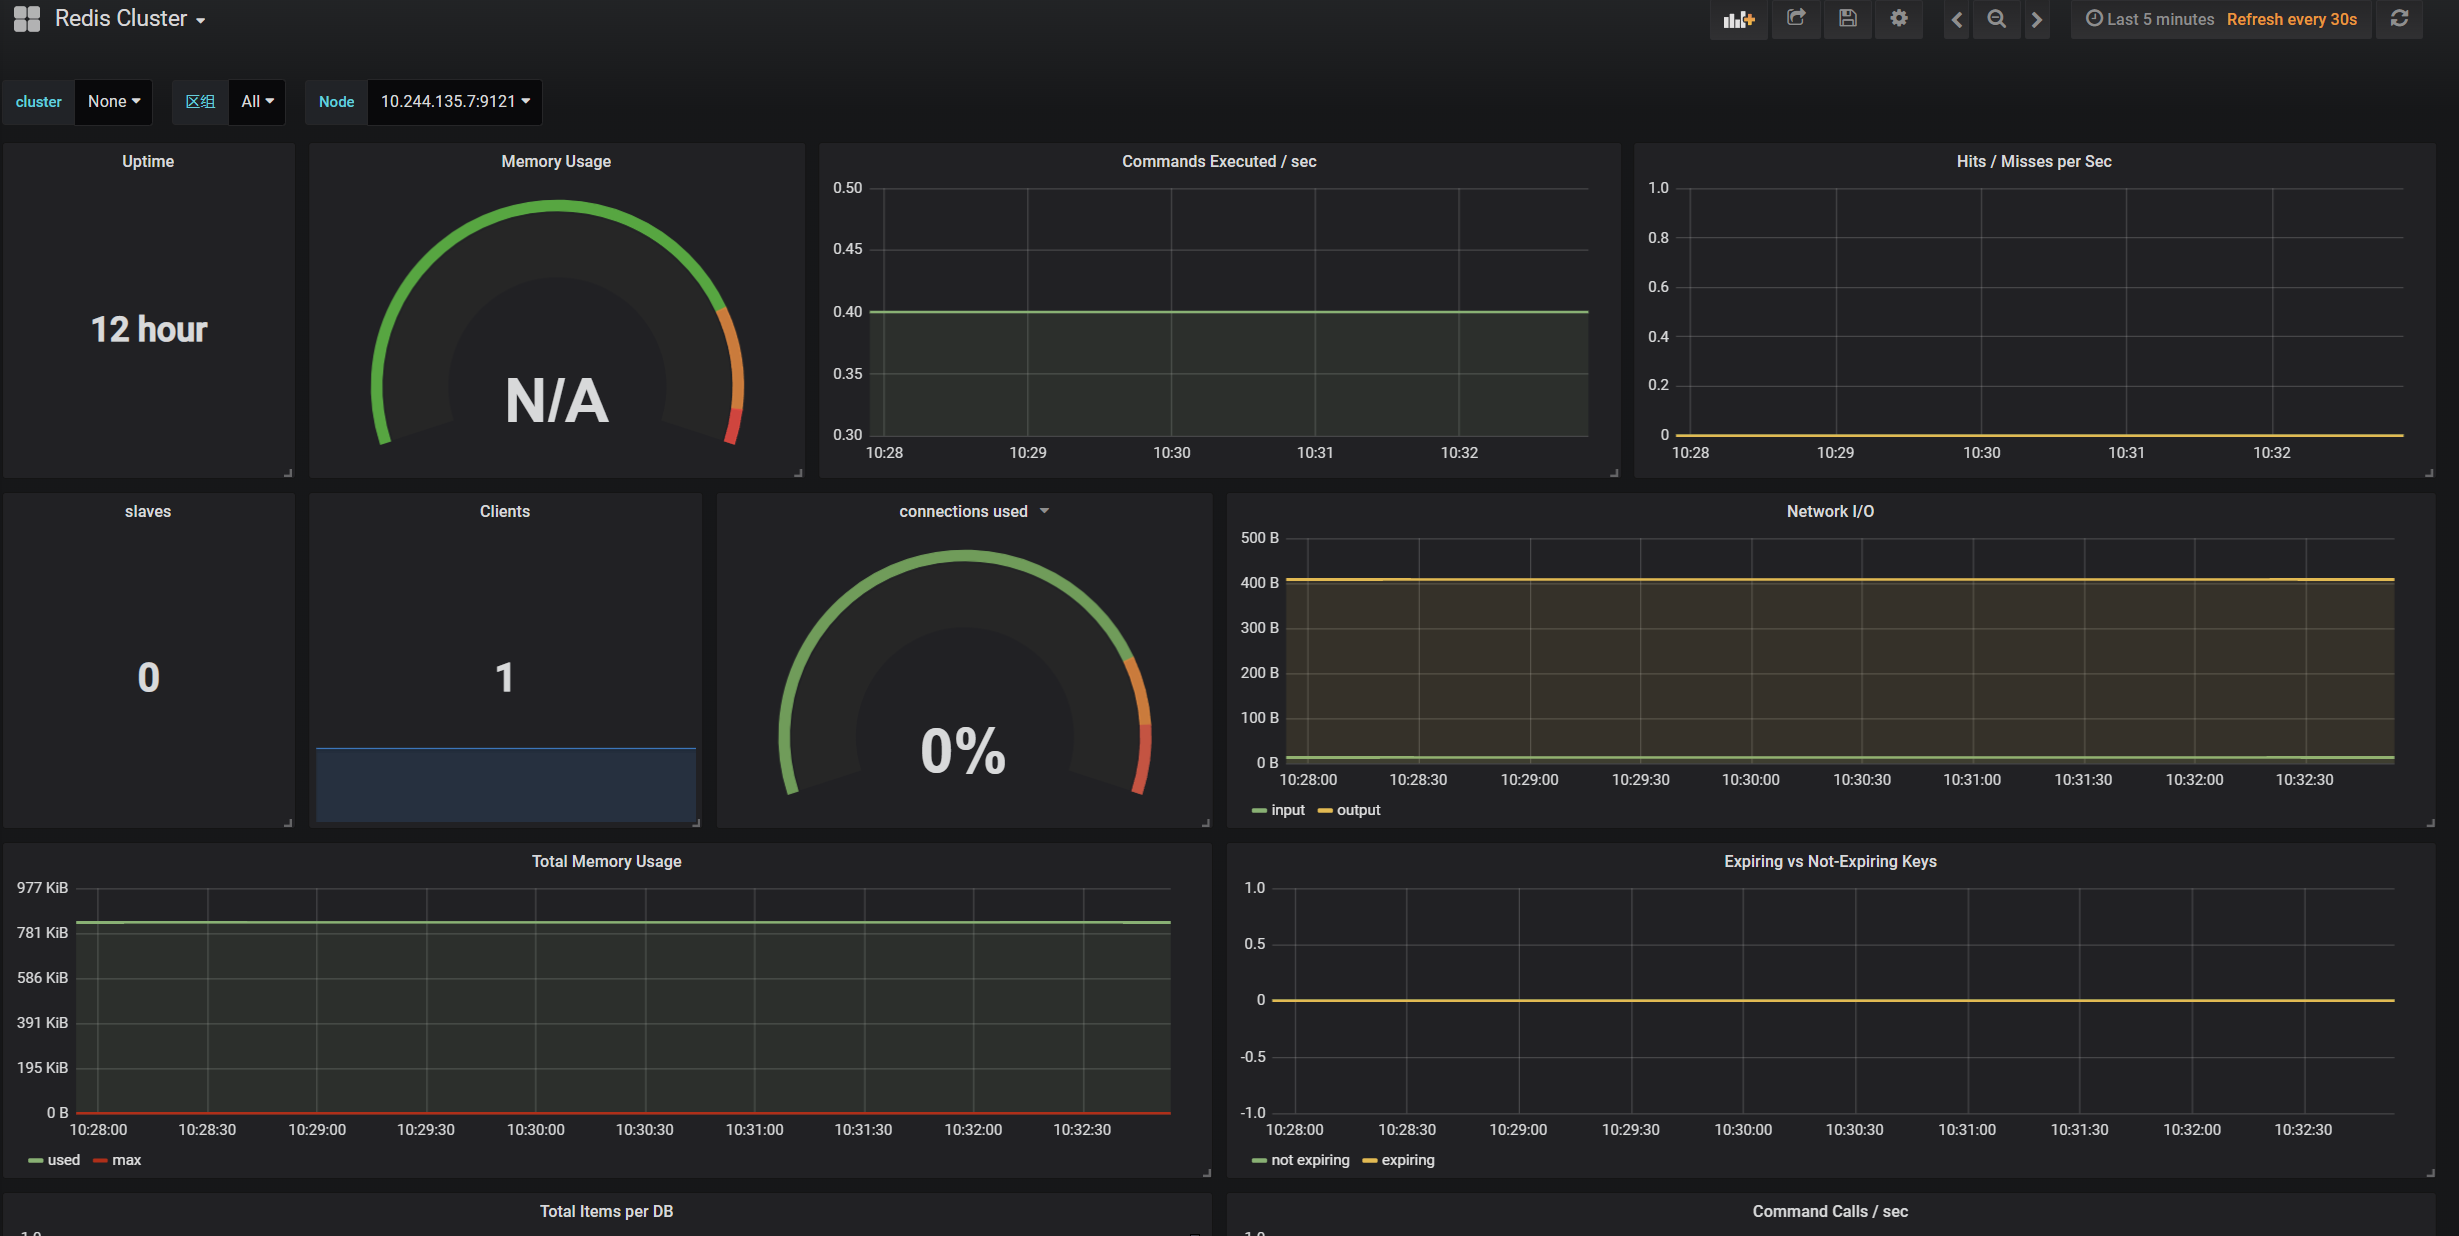Click the Node variable label
The width and height of the screenshot is (2459, 1236).
coord(337,102)
